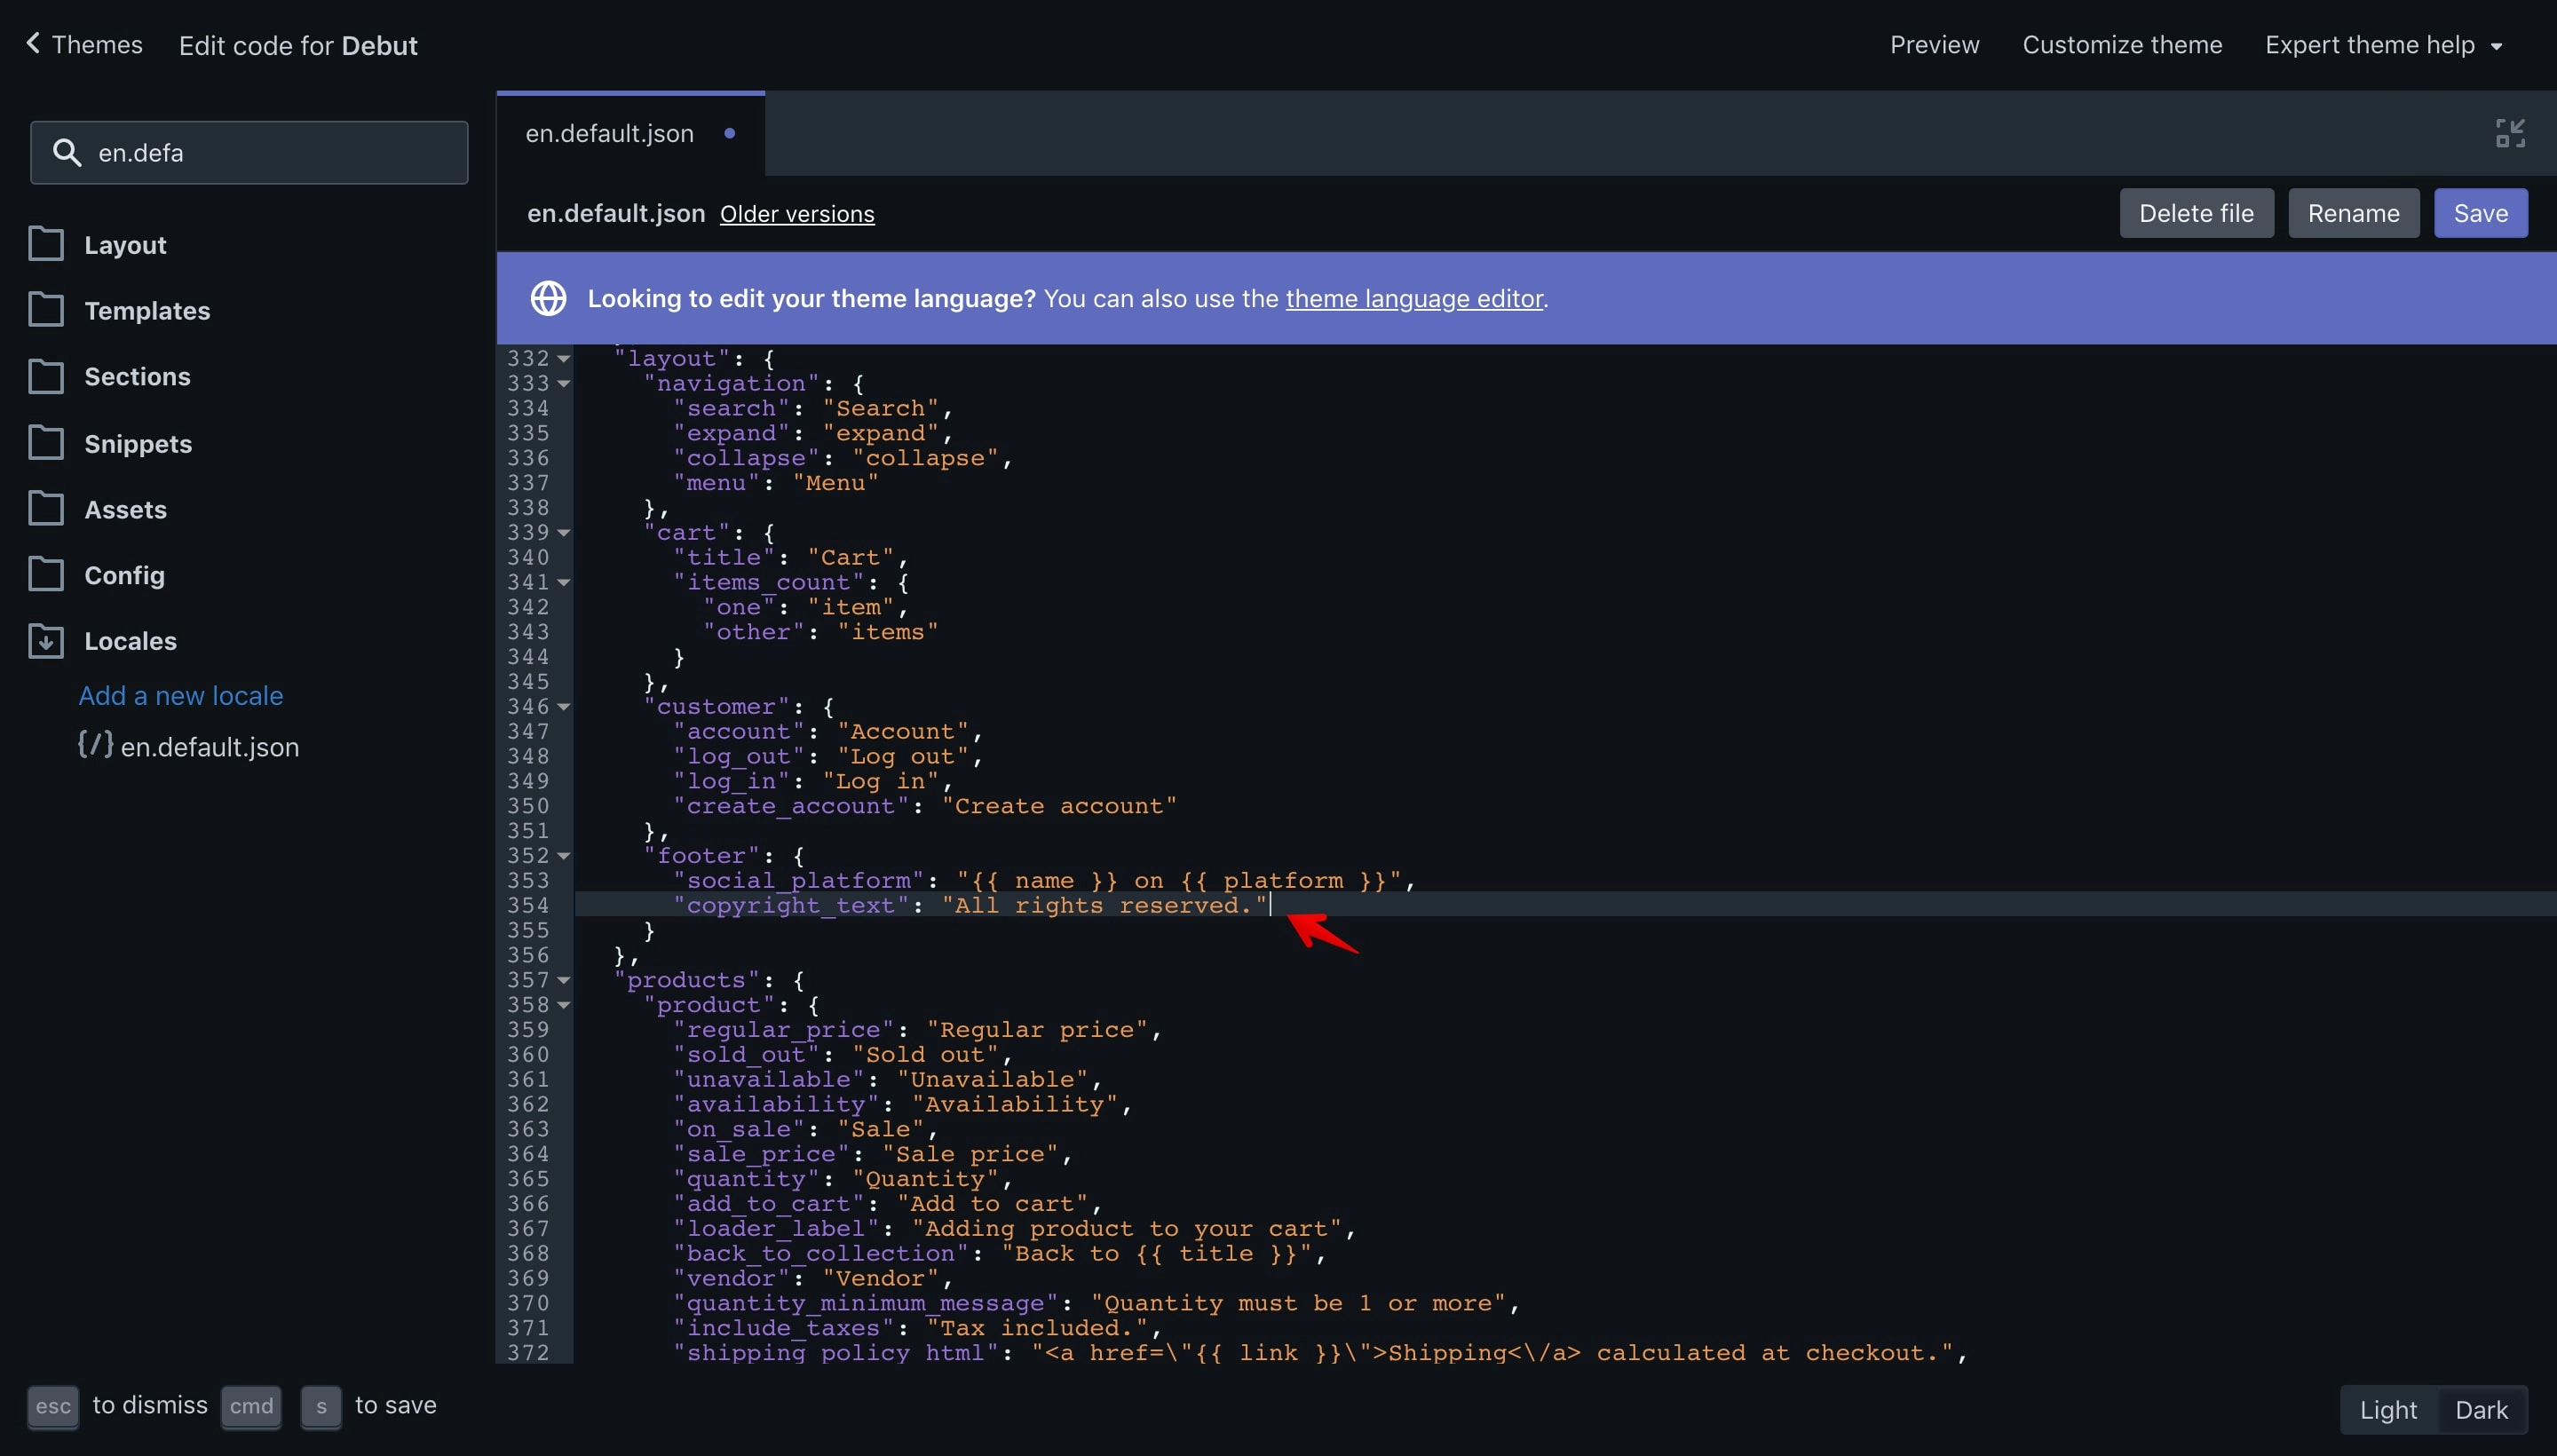Open the Layout folder
Viewport: 2557px width, 1456px height.
(125, 245)
